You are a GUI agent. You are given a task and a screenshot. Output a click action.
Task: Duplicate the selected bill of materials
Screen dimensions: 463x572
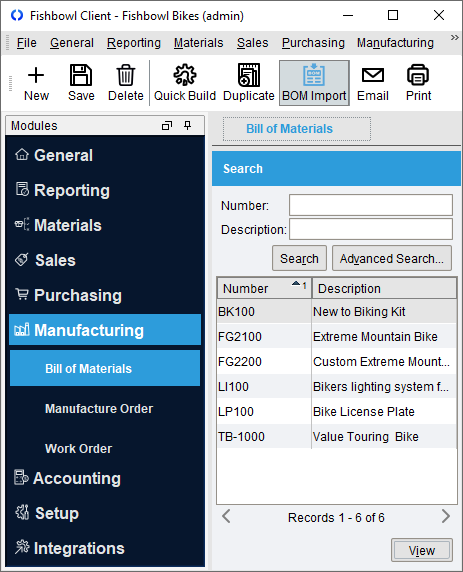[x=248, y=83]
